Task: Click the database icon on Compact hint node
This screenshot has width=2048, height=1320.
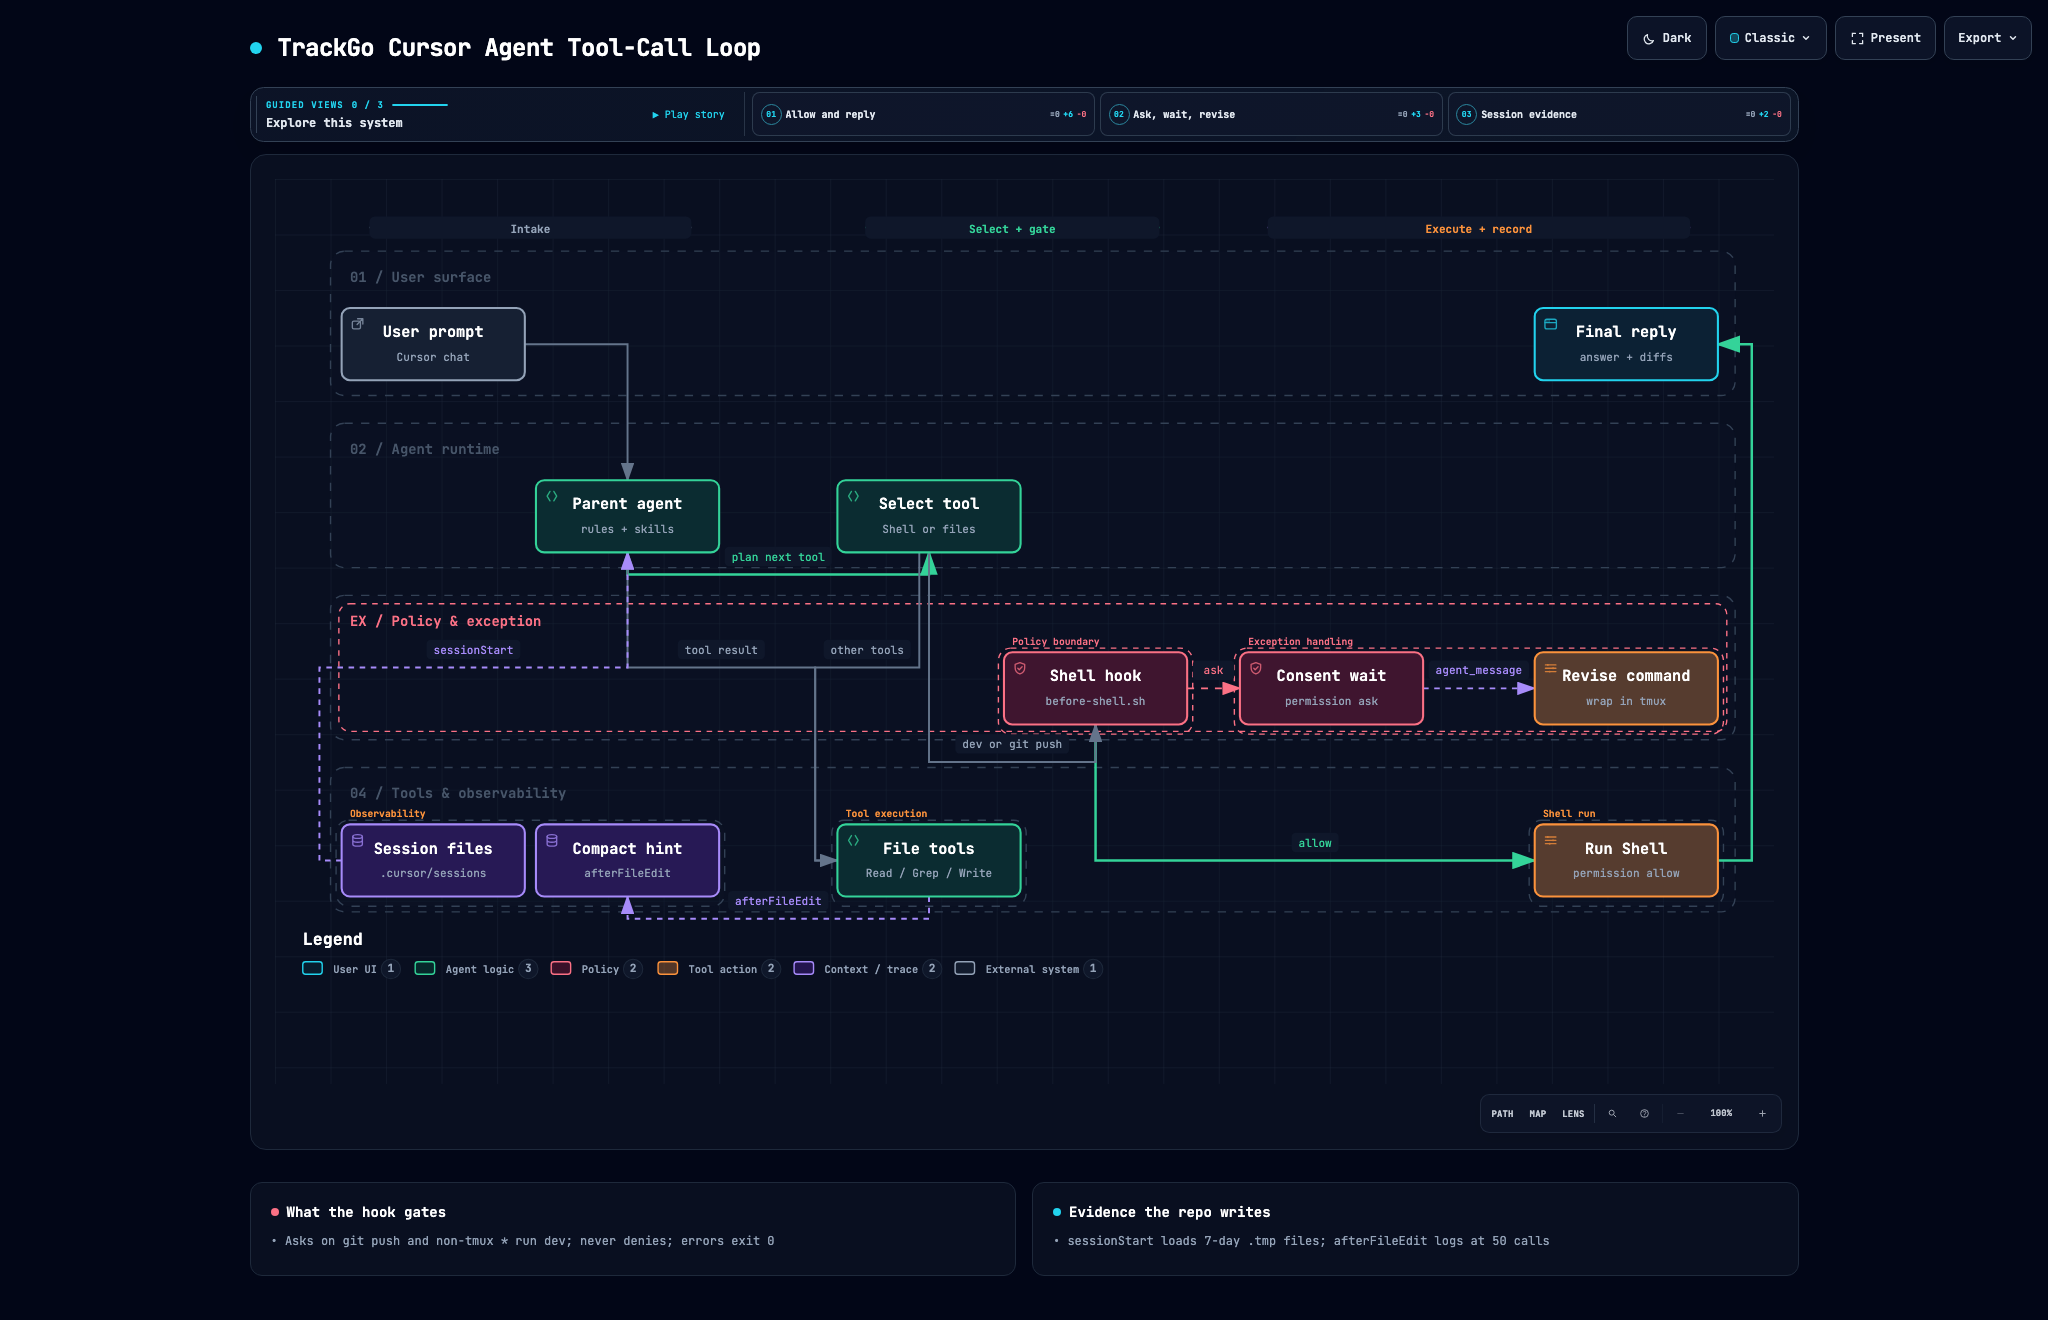Action: 552,840
